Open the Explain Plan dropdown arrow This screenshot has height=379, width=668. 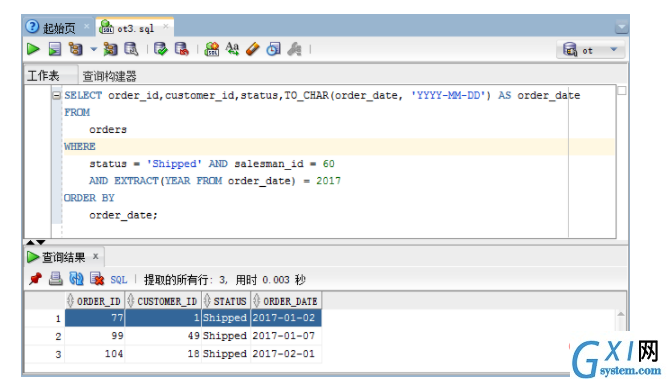[93, 49]
